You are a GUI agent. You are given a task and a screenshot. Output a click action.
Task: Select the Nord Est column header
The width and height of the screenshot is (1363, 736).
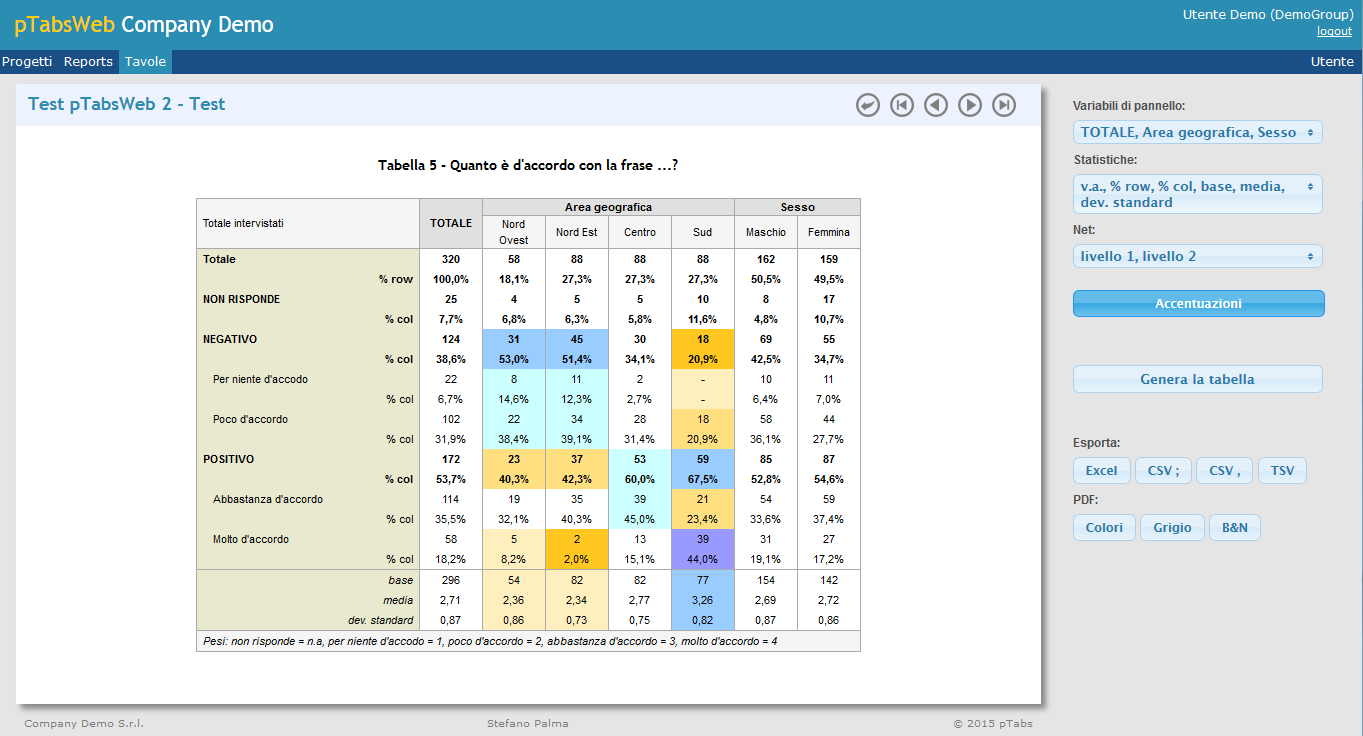click(x=577, y=232)
